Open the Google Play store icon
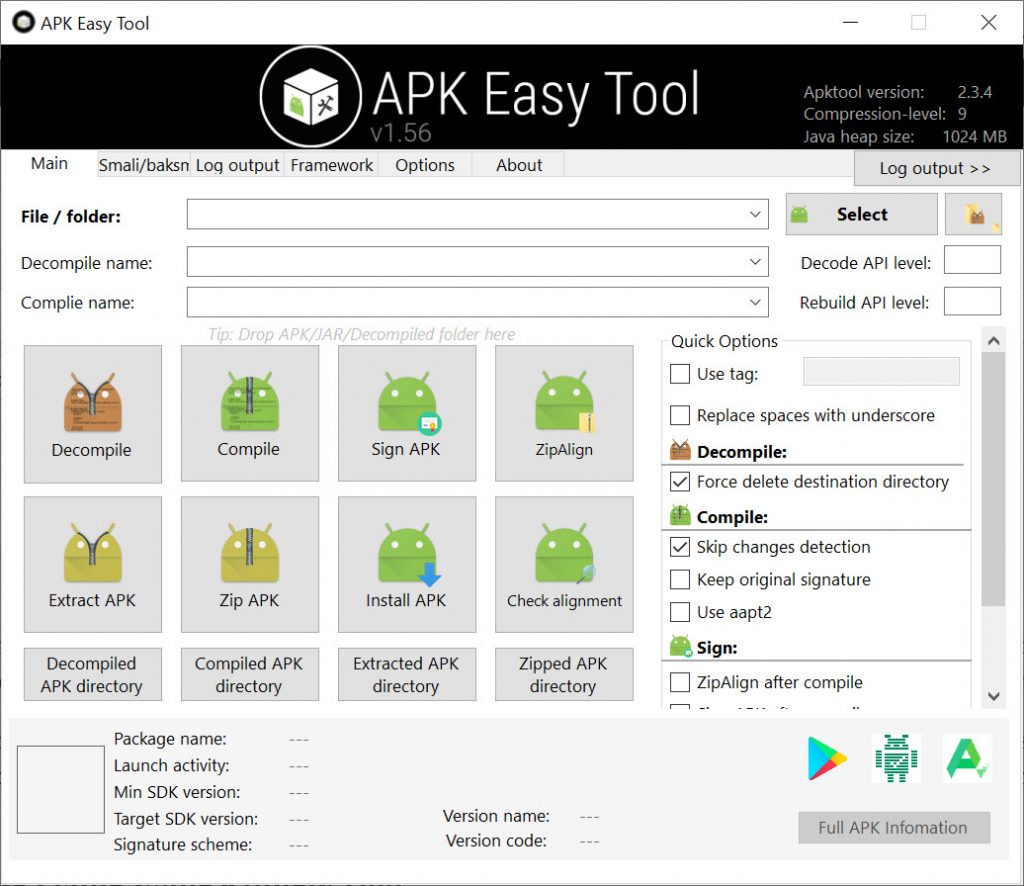 (x=826, y=758)
